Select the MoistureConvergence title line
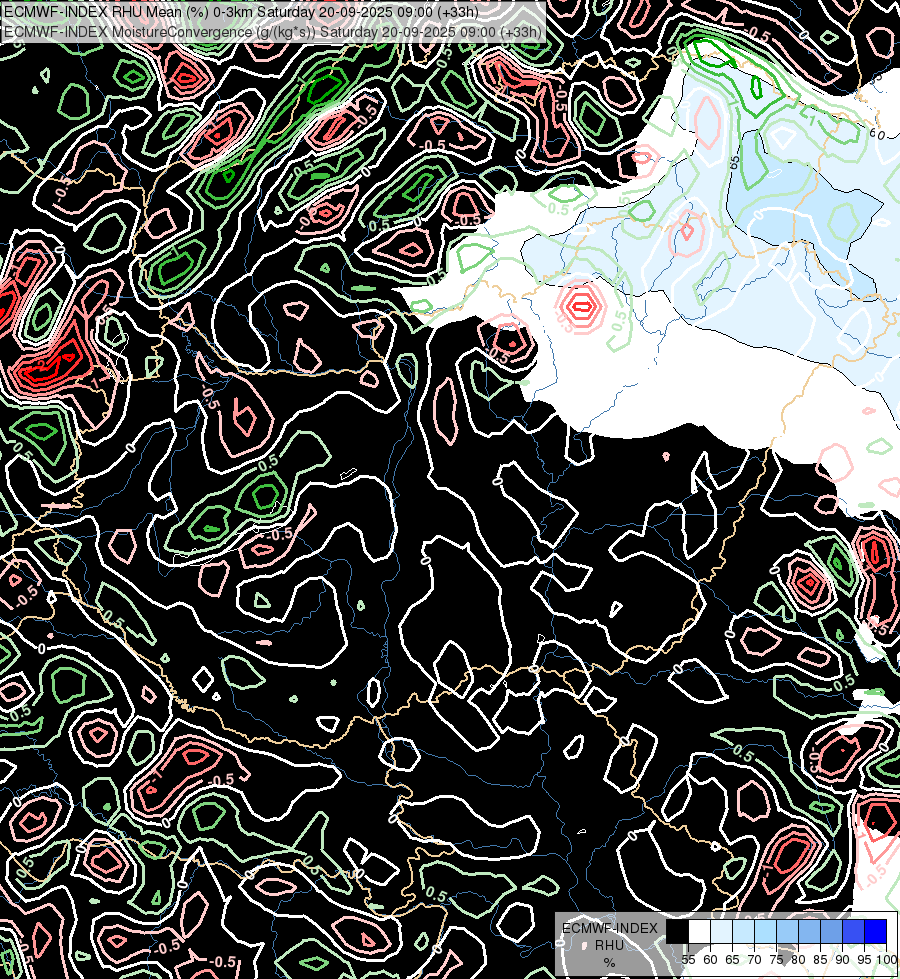The image size is (900, 979). [272, 31]
